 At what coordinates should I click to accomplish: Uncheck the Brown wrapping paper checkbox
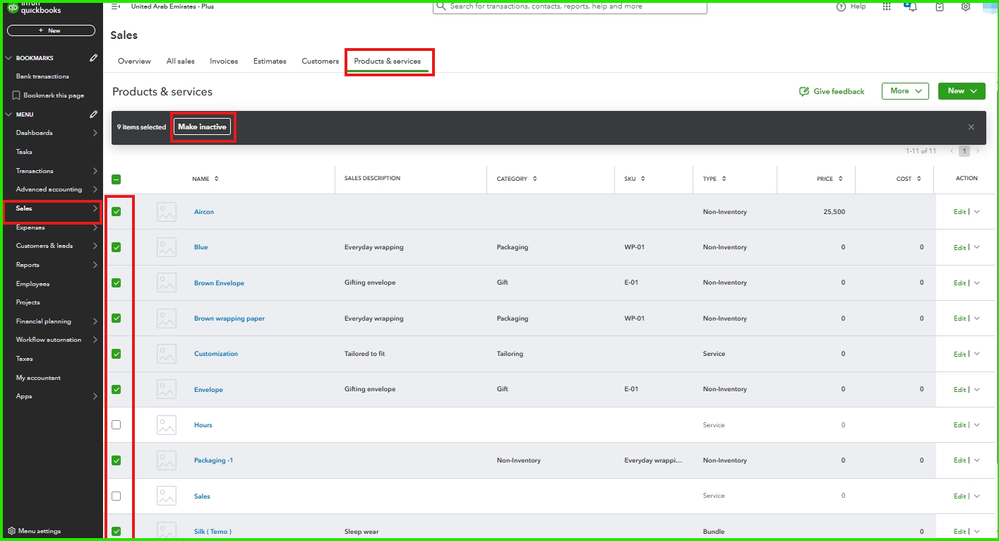(116, 318)
